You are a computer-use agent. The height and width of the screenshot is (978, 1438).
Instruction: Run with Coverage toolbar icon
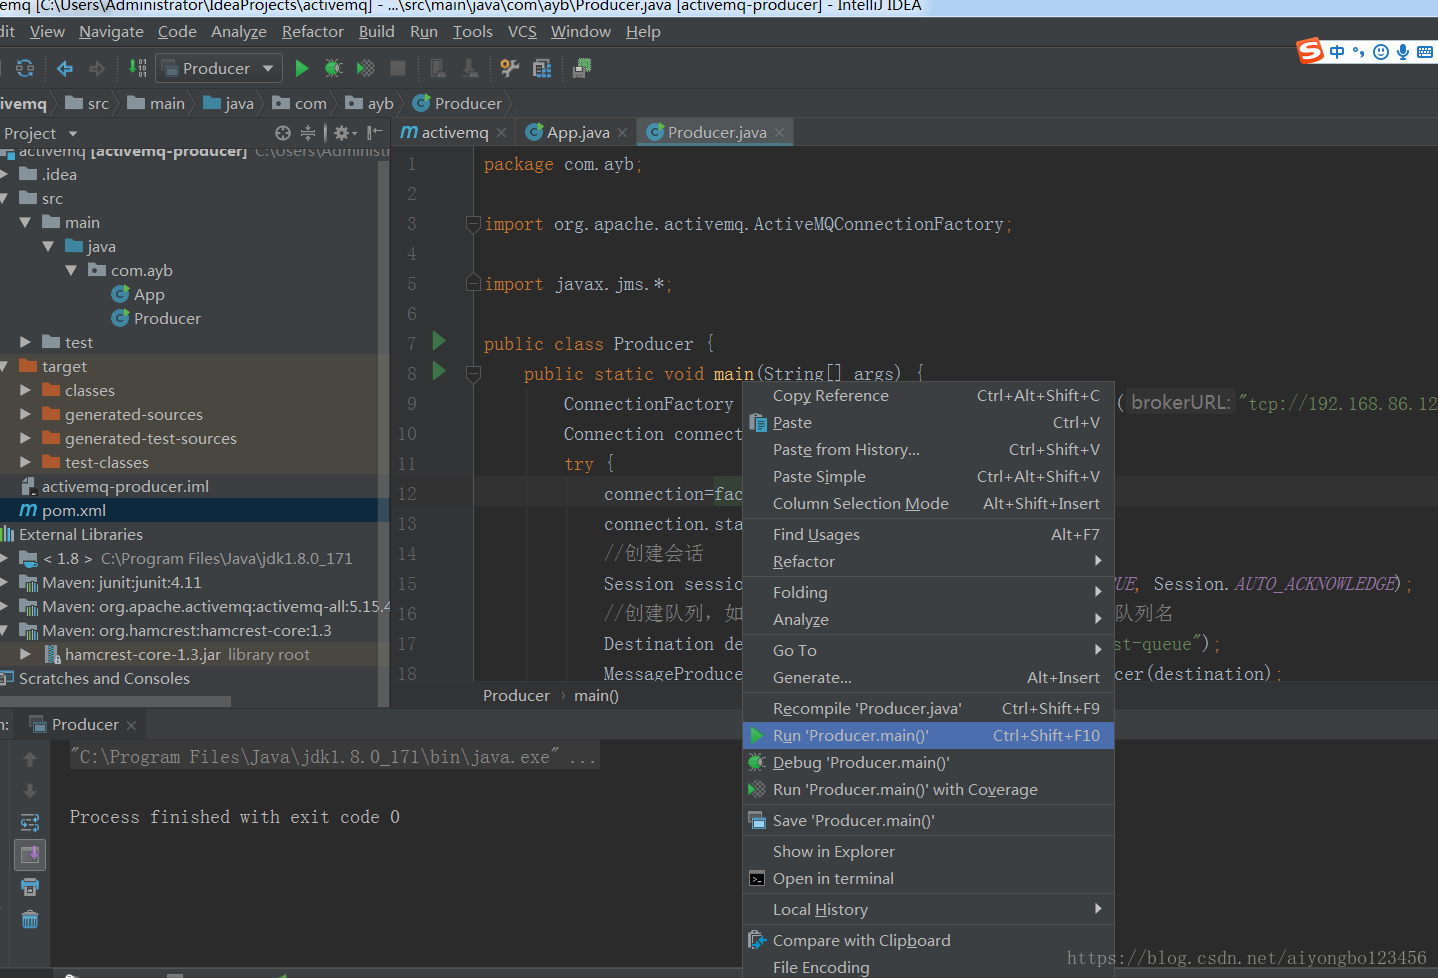[366, 68]
